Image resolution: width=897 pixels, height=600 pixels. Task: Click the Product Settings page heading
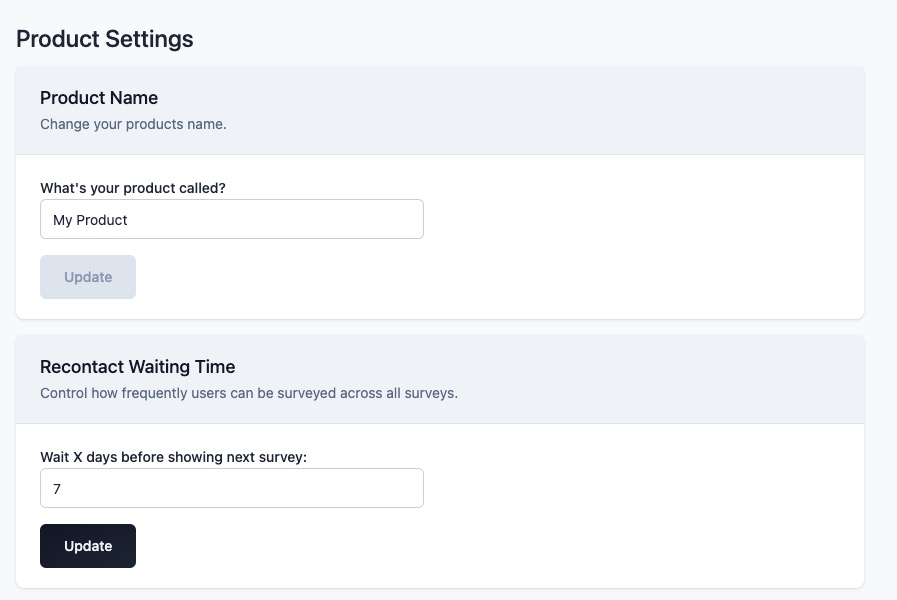point(104,39)
